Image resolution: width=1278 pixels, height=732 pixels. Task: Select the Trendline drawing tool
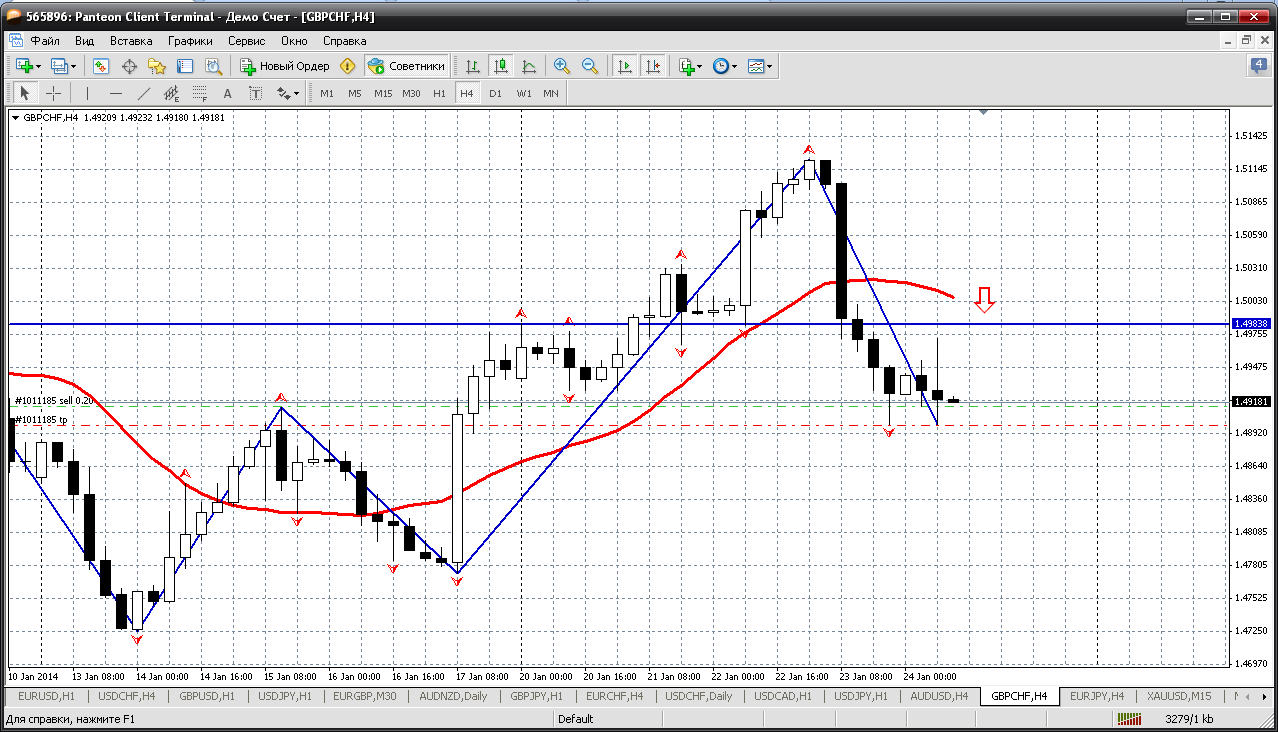(x=144, y=93)
